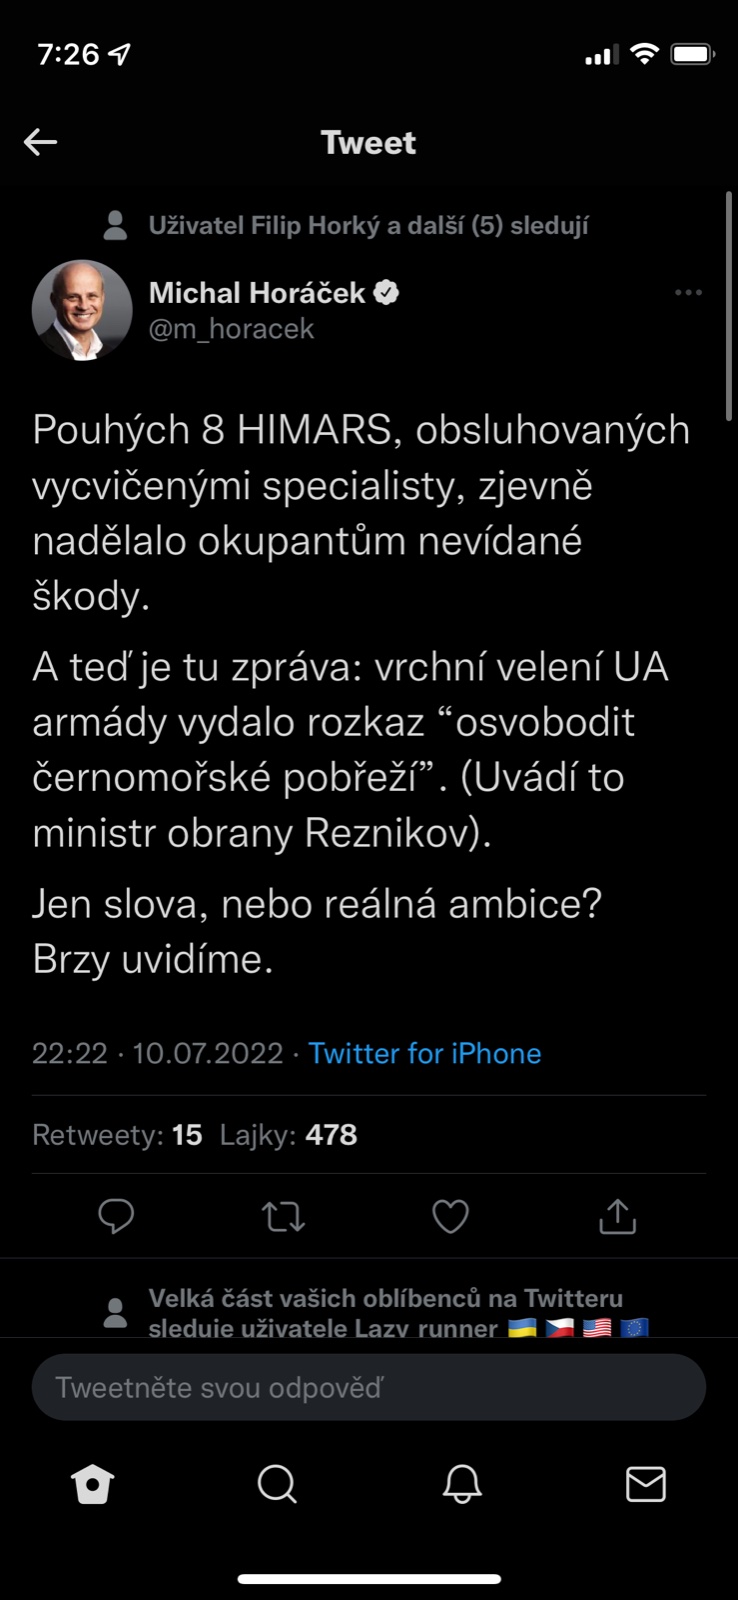Viewport: 738px width, 1600px height.
Task: Tap the verified badge icon
Action: click(x=387, y=293)
